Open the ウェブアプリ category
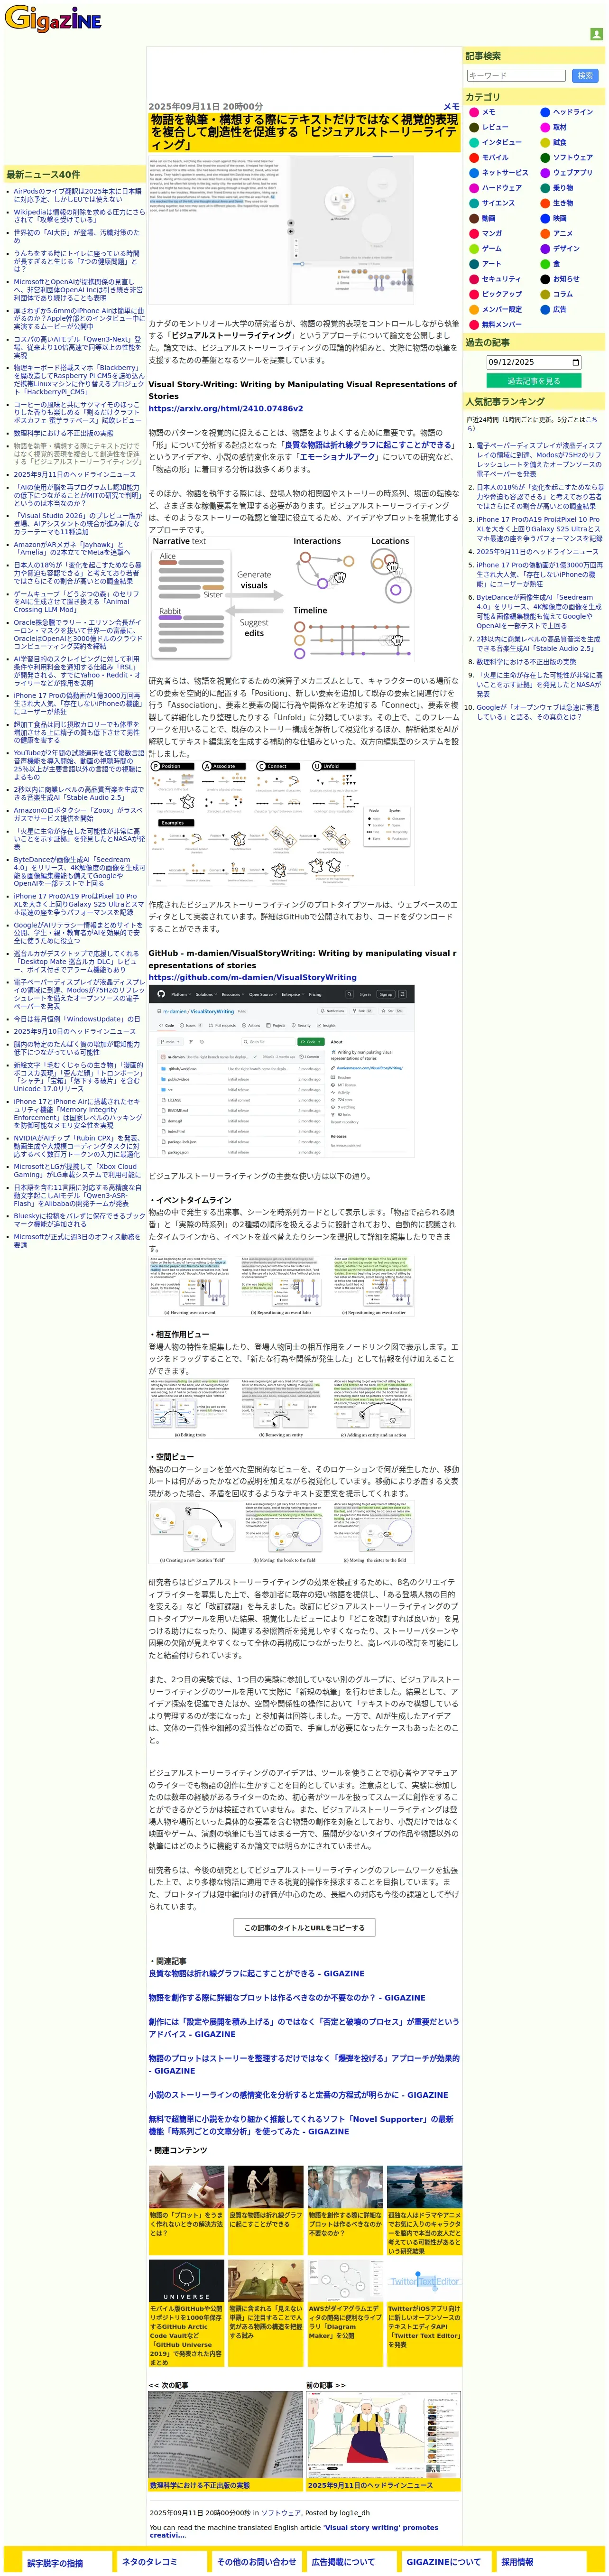This screenshot has width=609, height=2576. tap(573, 173)
